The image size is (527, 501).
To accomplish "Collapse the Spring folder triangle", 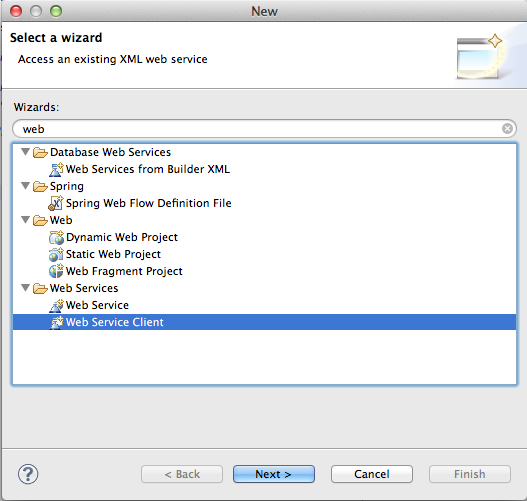I will point(26,186).
